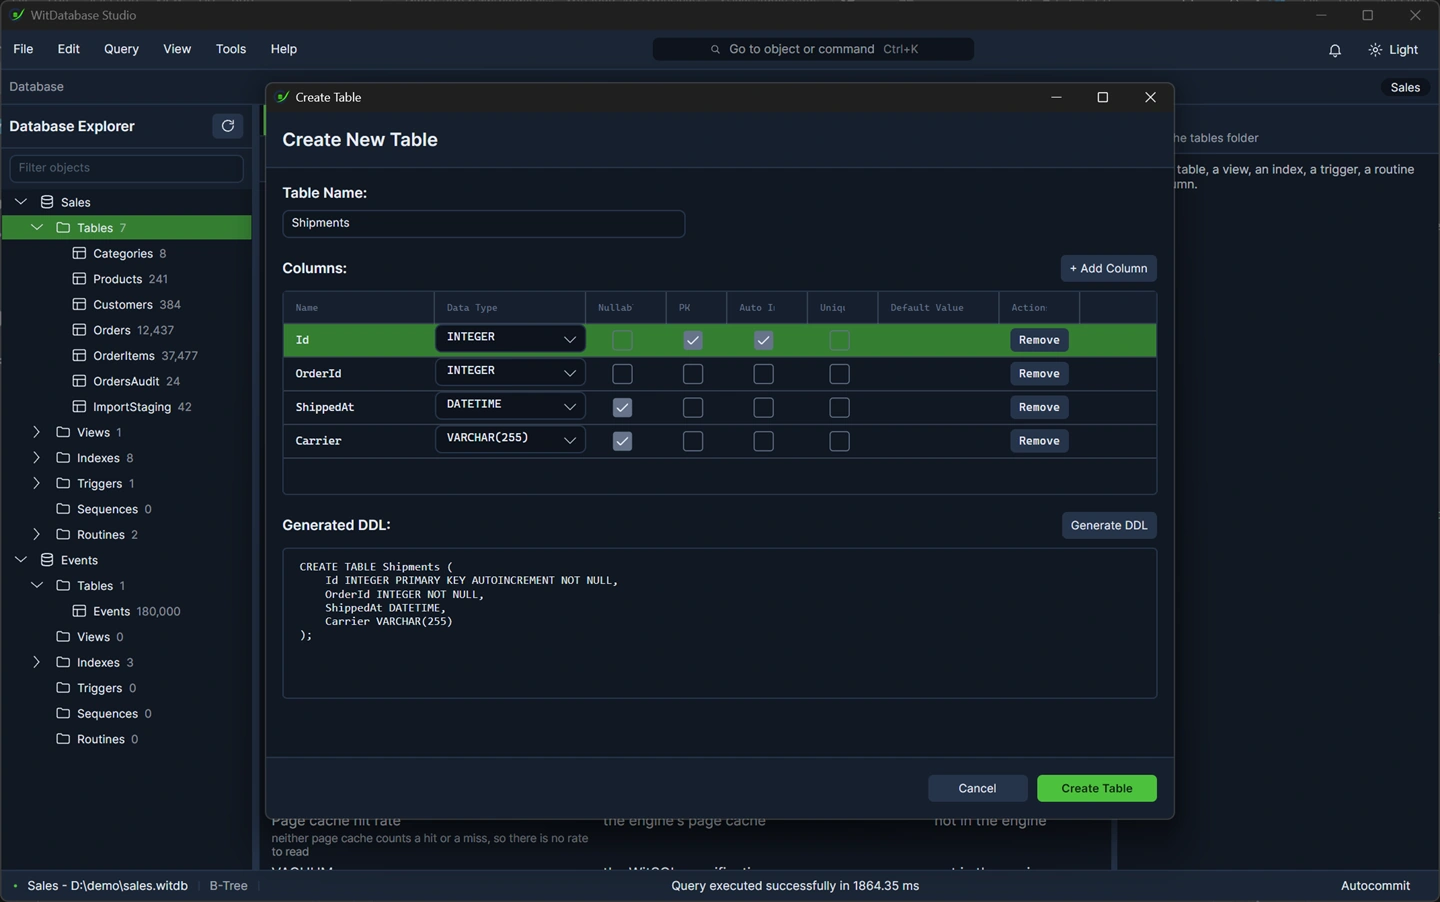The image size is (1440, 902).
Task: Open the Query menu
Action: click(x=121, y=49)
